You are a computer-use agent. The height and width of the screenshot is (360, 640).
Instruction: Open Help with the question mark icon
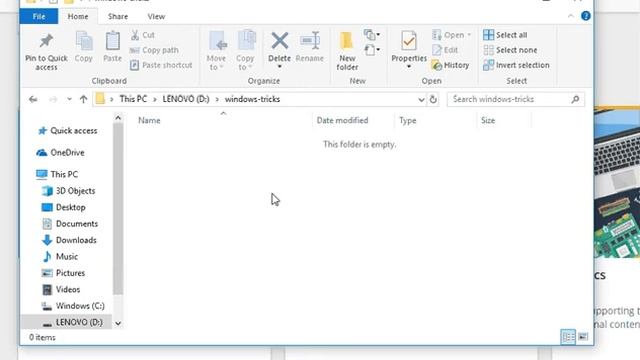(585, 16)
